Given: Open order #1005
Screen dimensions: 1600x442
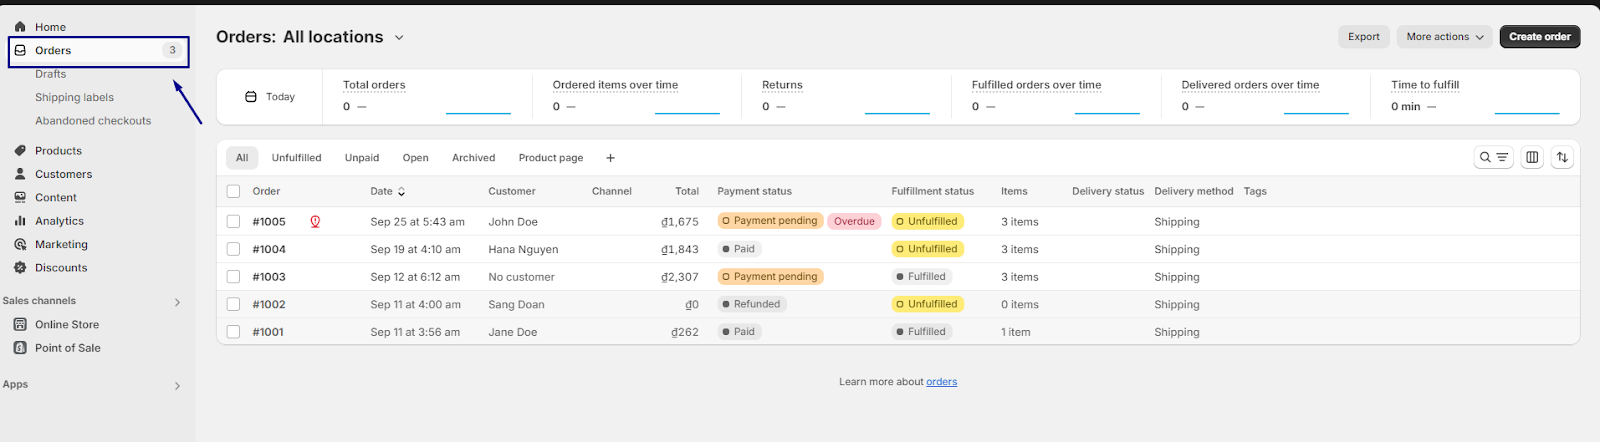Looking at the screenshot, I should pyautogui.click(x=269, y=222).
